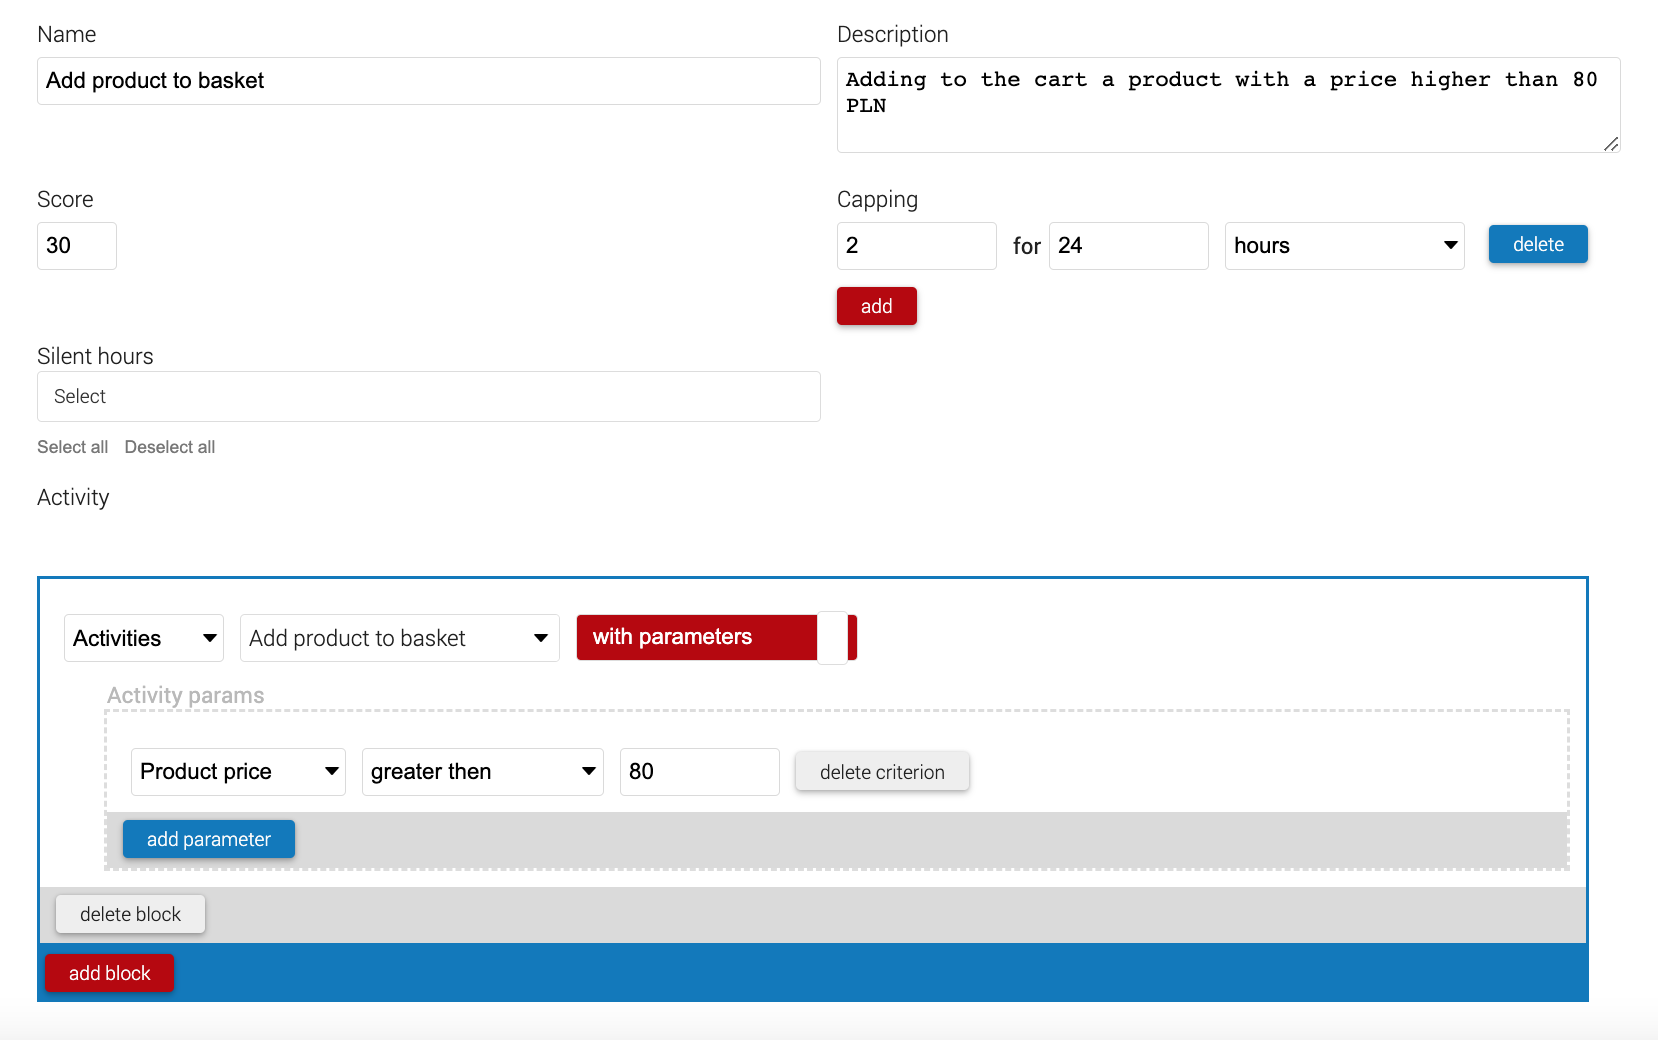Open the Activities dropdown

pos(144,638)
